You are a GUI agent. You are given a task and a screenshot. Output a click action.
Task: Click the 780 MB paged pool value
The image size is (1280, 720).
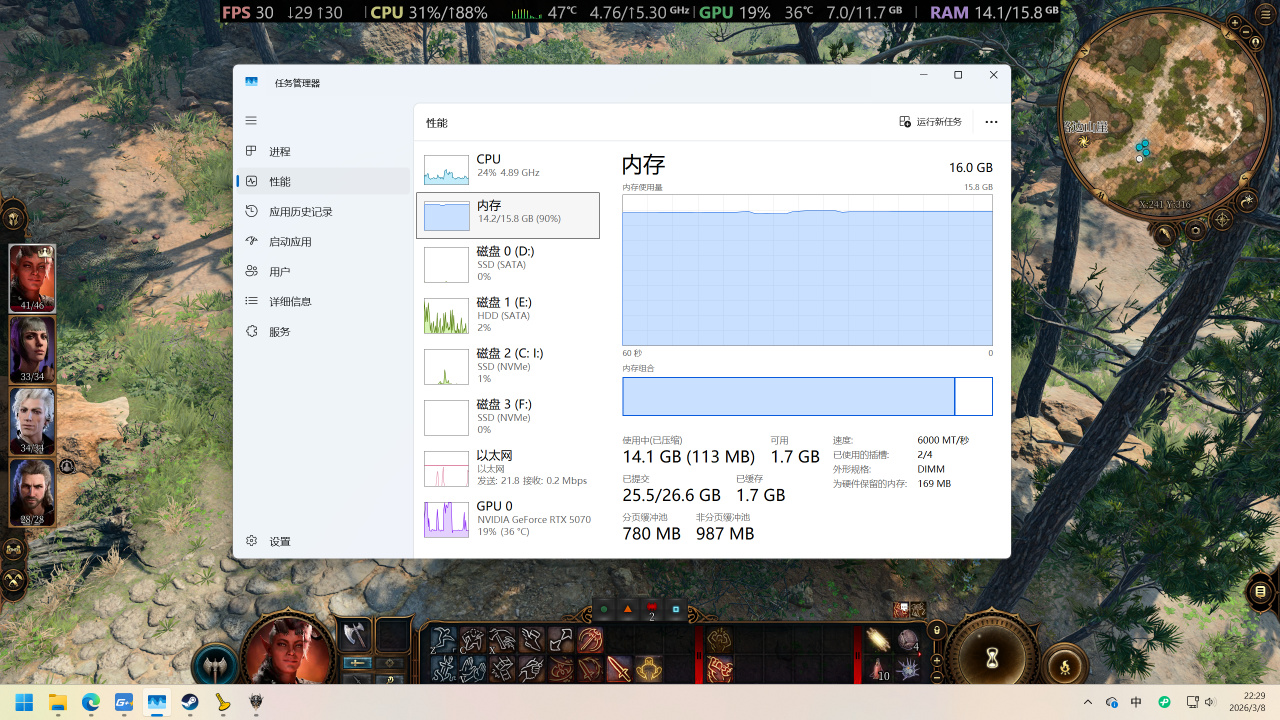click(651, 534)
